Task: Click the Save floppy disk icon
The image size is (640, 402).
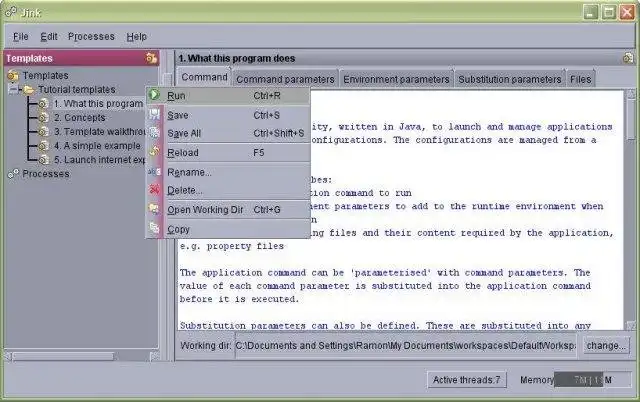Action: (154, 114)
